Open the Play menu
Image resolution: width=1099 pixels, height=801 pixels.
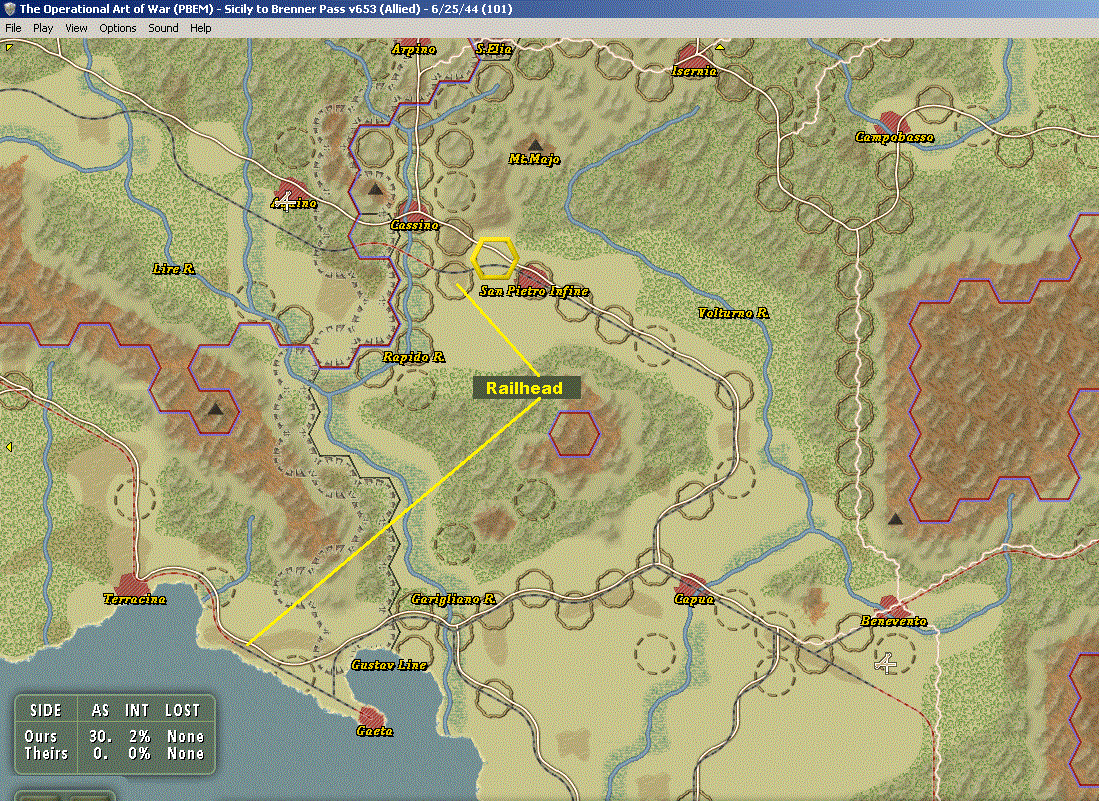coord(43,28)
